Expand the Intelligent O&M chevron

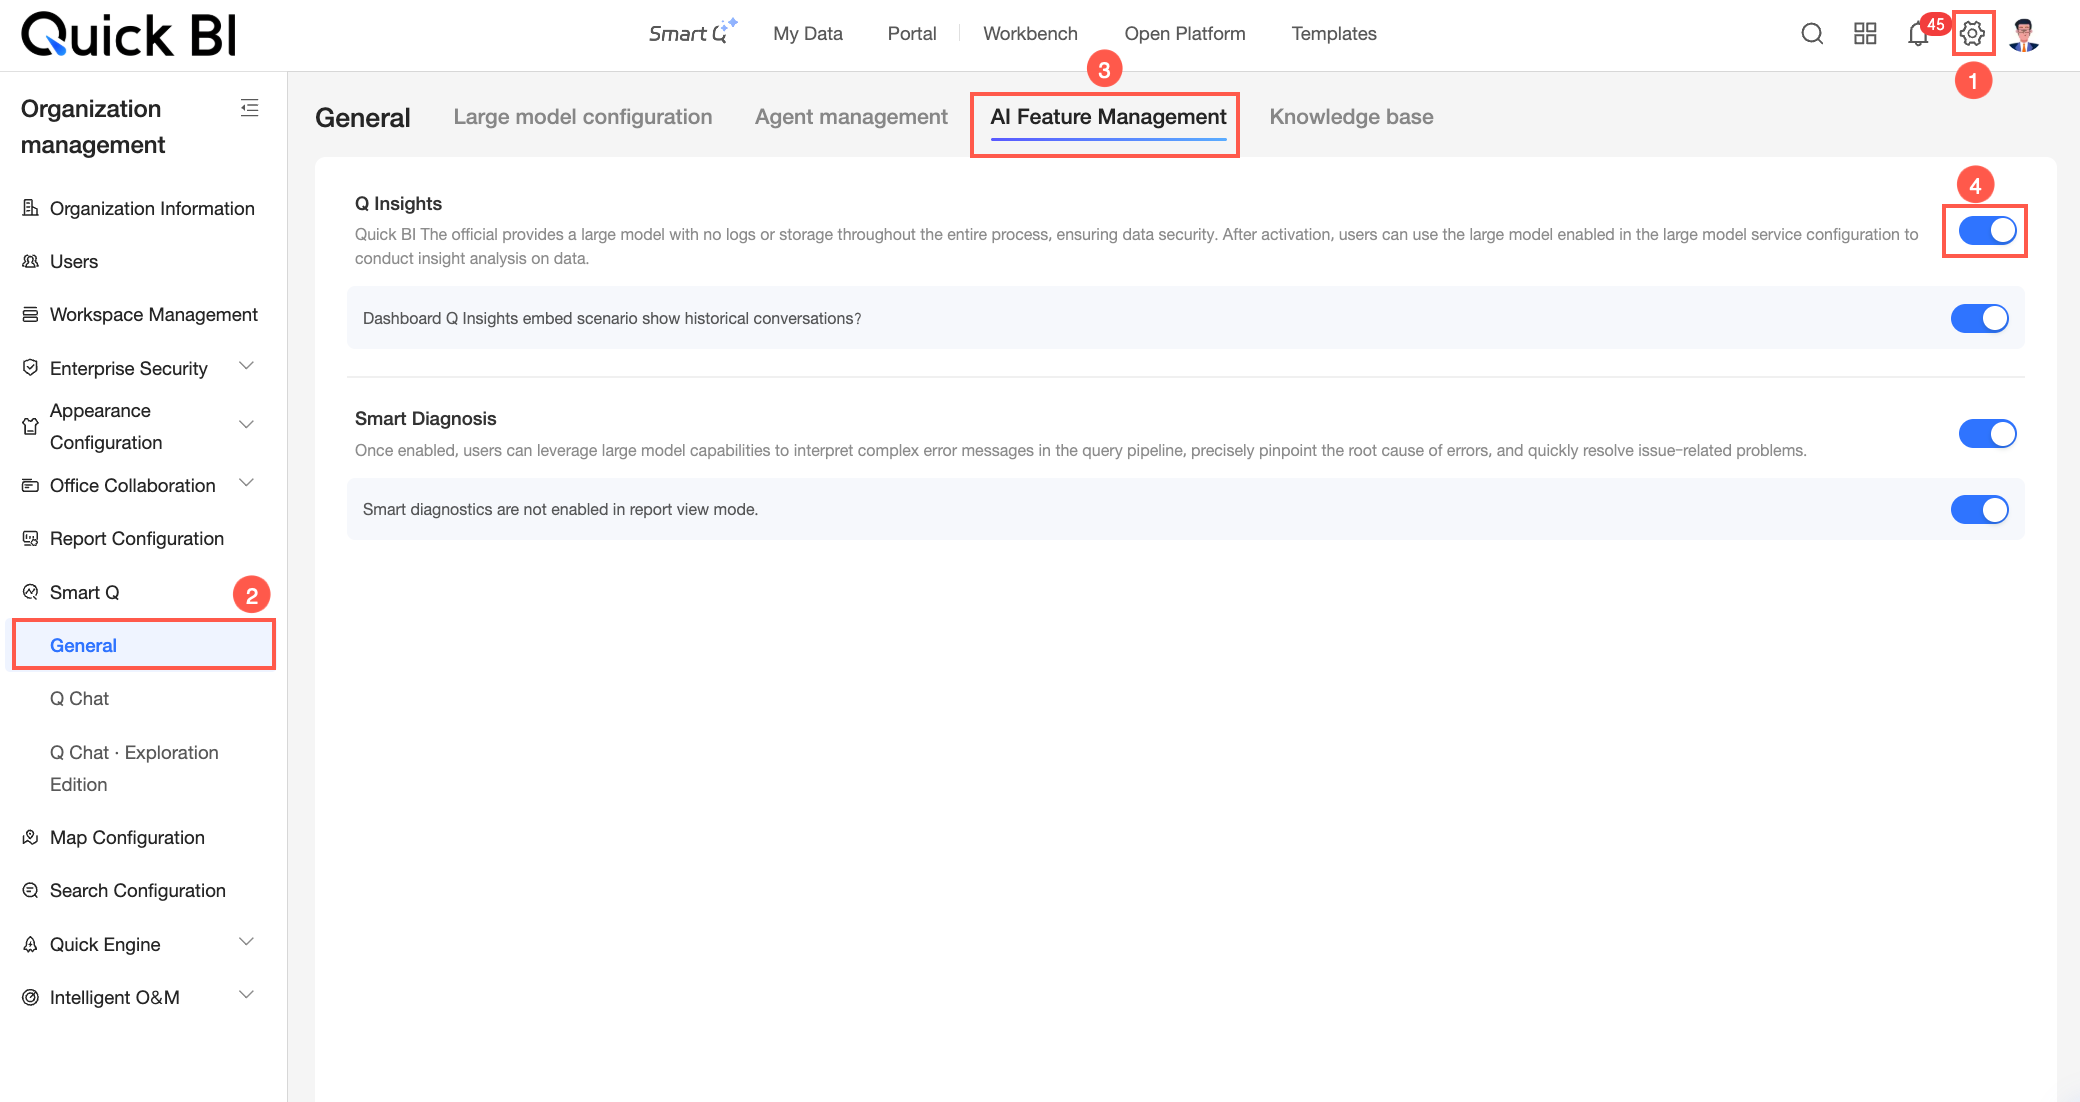click(x=247, y=995)
